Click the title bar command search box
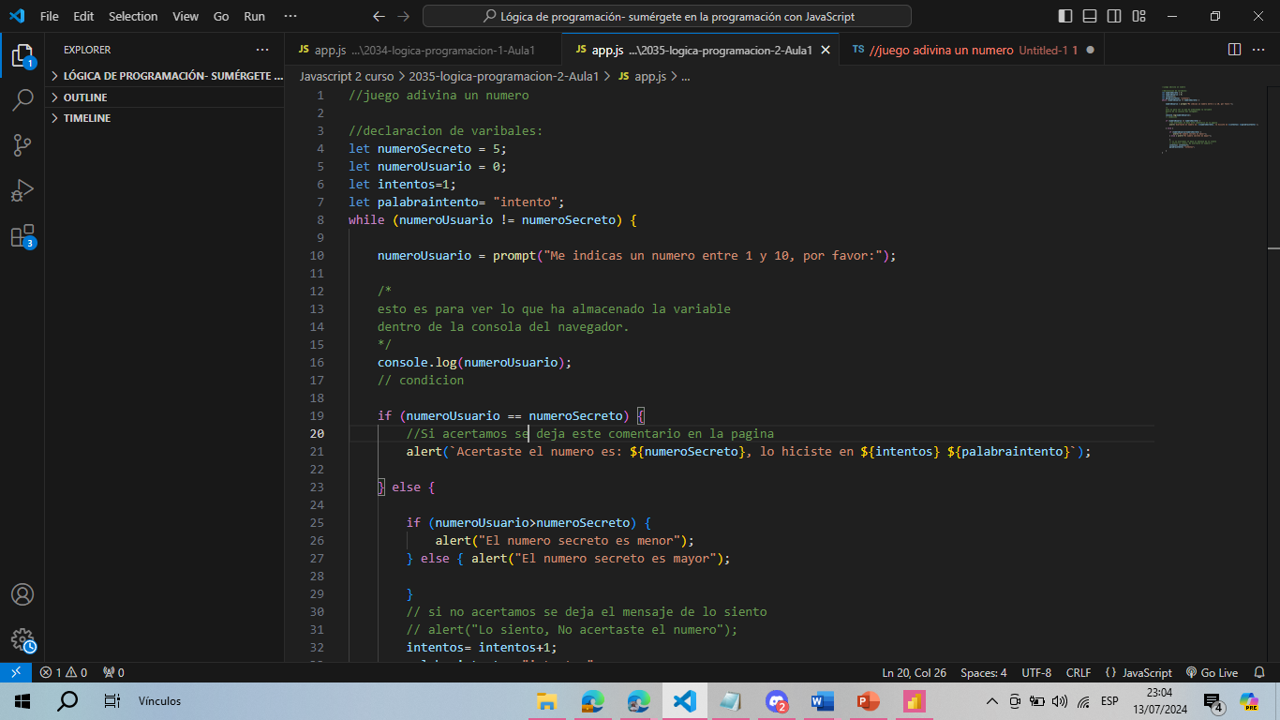This screenshot has height=720, width=1280. tap(667, 16)
